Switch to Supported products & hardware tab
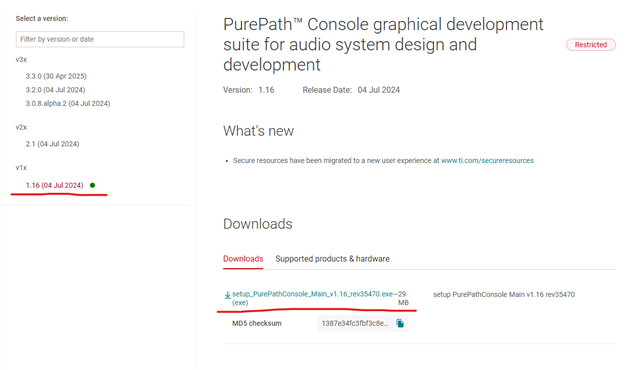The height and width of the screenshot is (370, 640). click(x=332, y=259)
